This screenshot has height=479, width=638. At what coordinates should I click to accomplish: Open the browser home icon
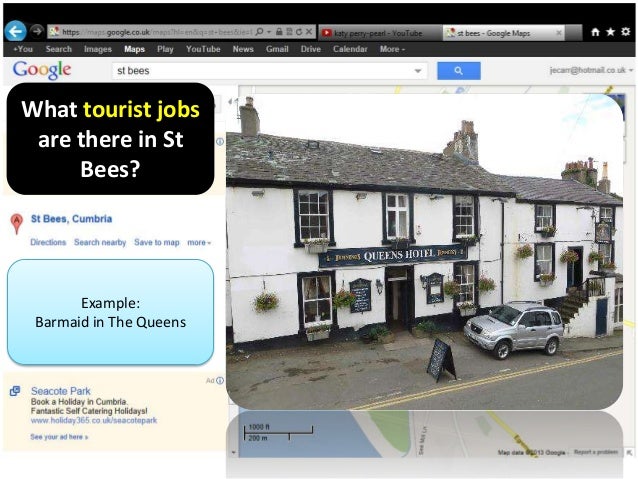click(596, 32)
